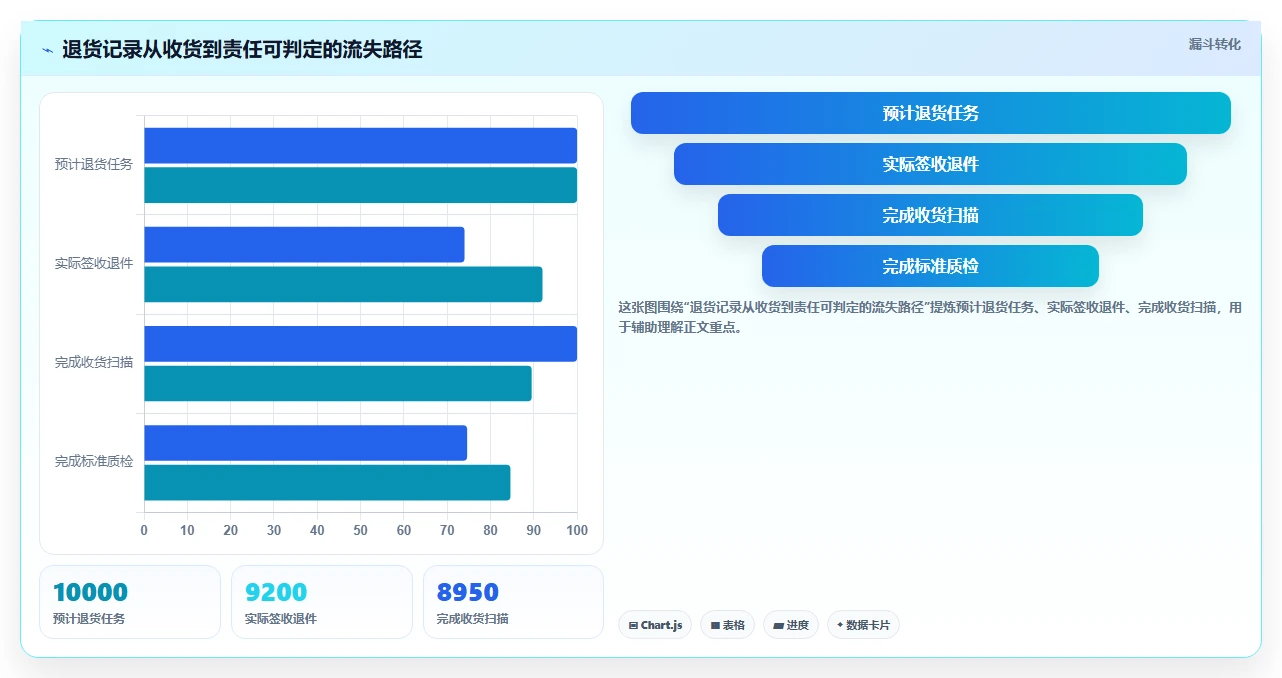Viewport: 1282px width, 678px height.
Task: Open the 10000 预计退货任务 data card
Action: (x=130, y=602)
